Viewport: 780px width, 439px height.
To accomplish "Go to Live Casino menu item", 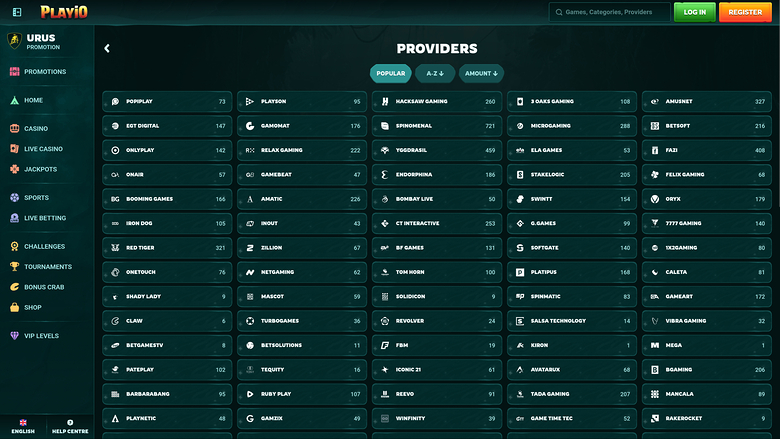I will point(44,149).
